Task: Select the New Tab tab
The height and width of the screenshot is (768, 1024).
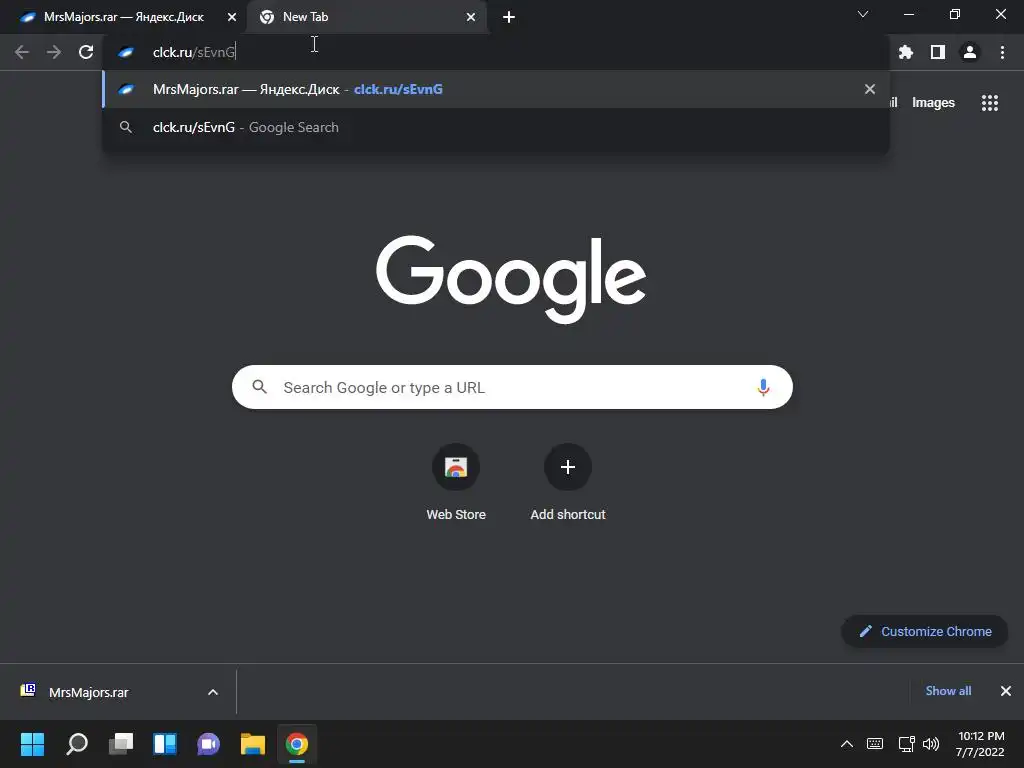Action: pos(366,18)
